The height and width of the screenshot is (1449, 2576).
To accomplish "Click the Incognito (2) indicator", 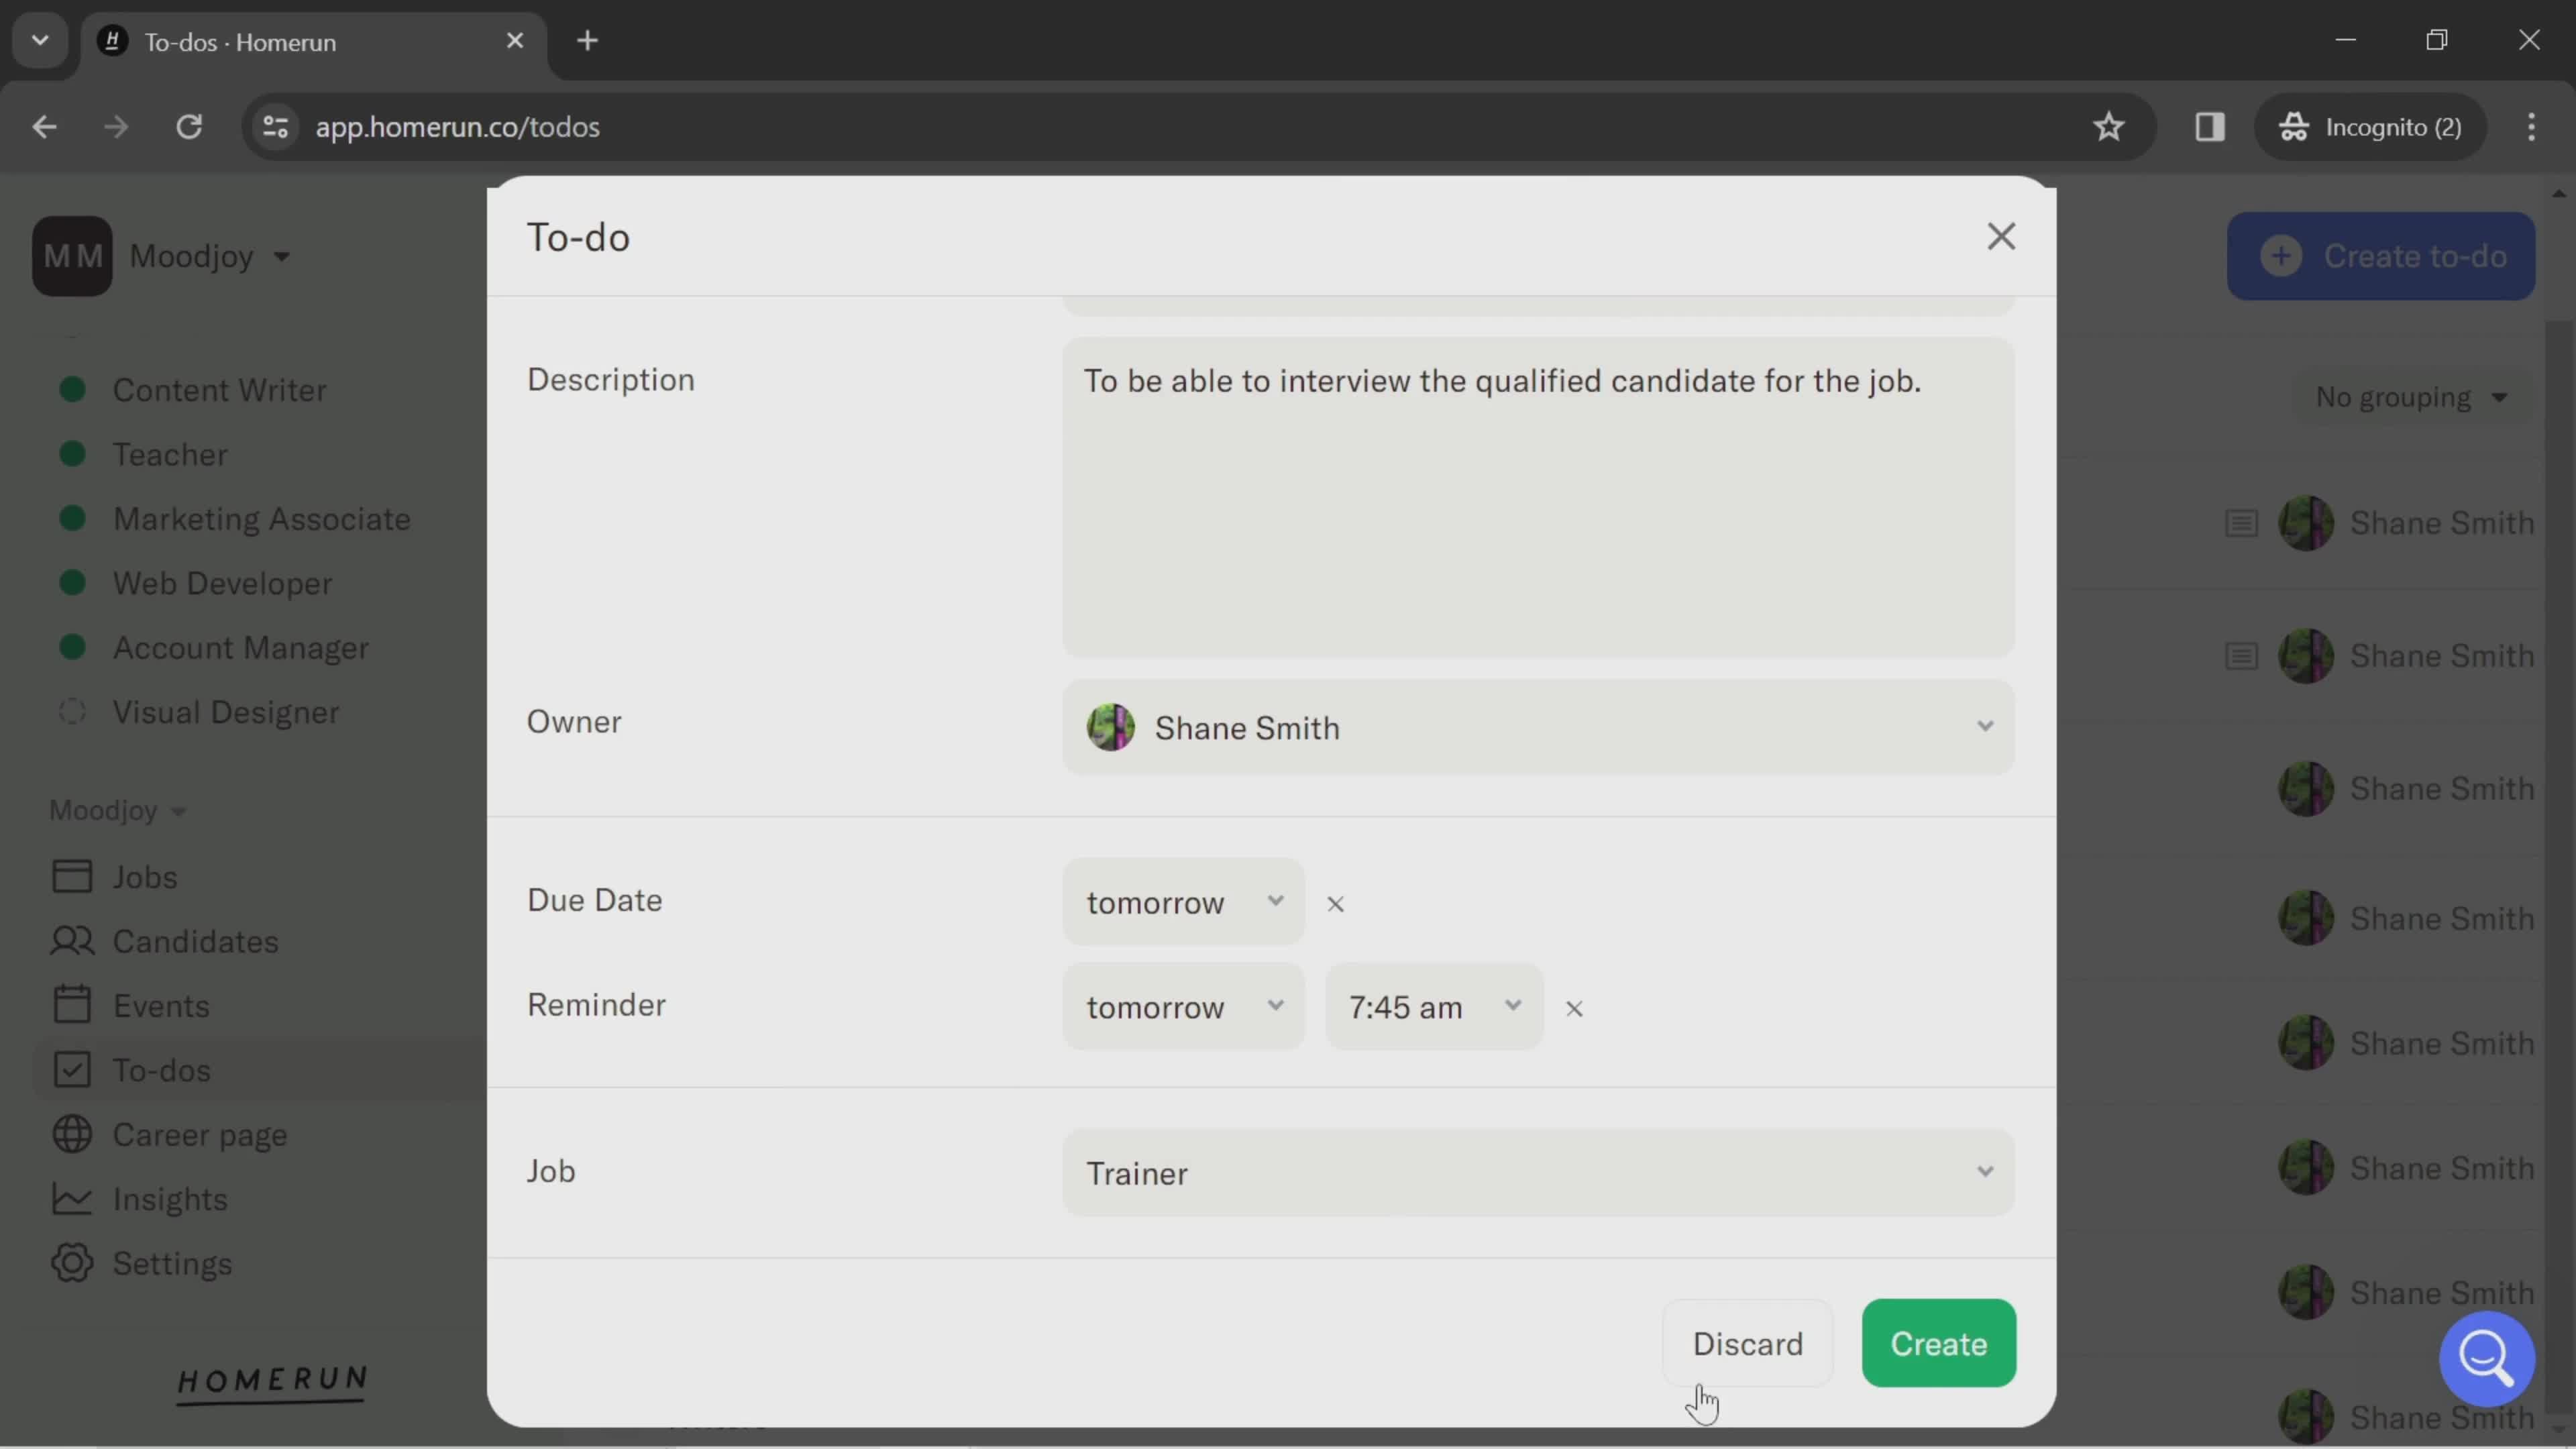I will point(2370,127).
